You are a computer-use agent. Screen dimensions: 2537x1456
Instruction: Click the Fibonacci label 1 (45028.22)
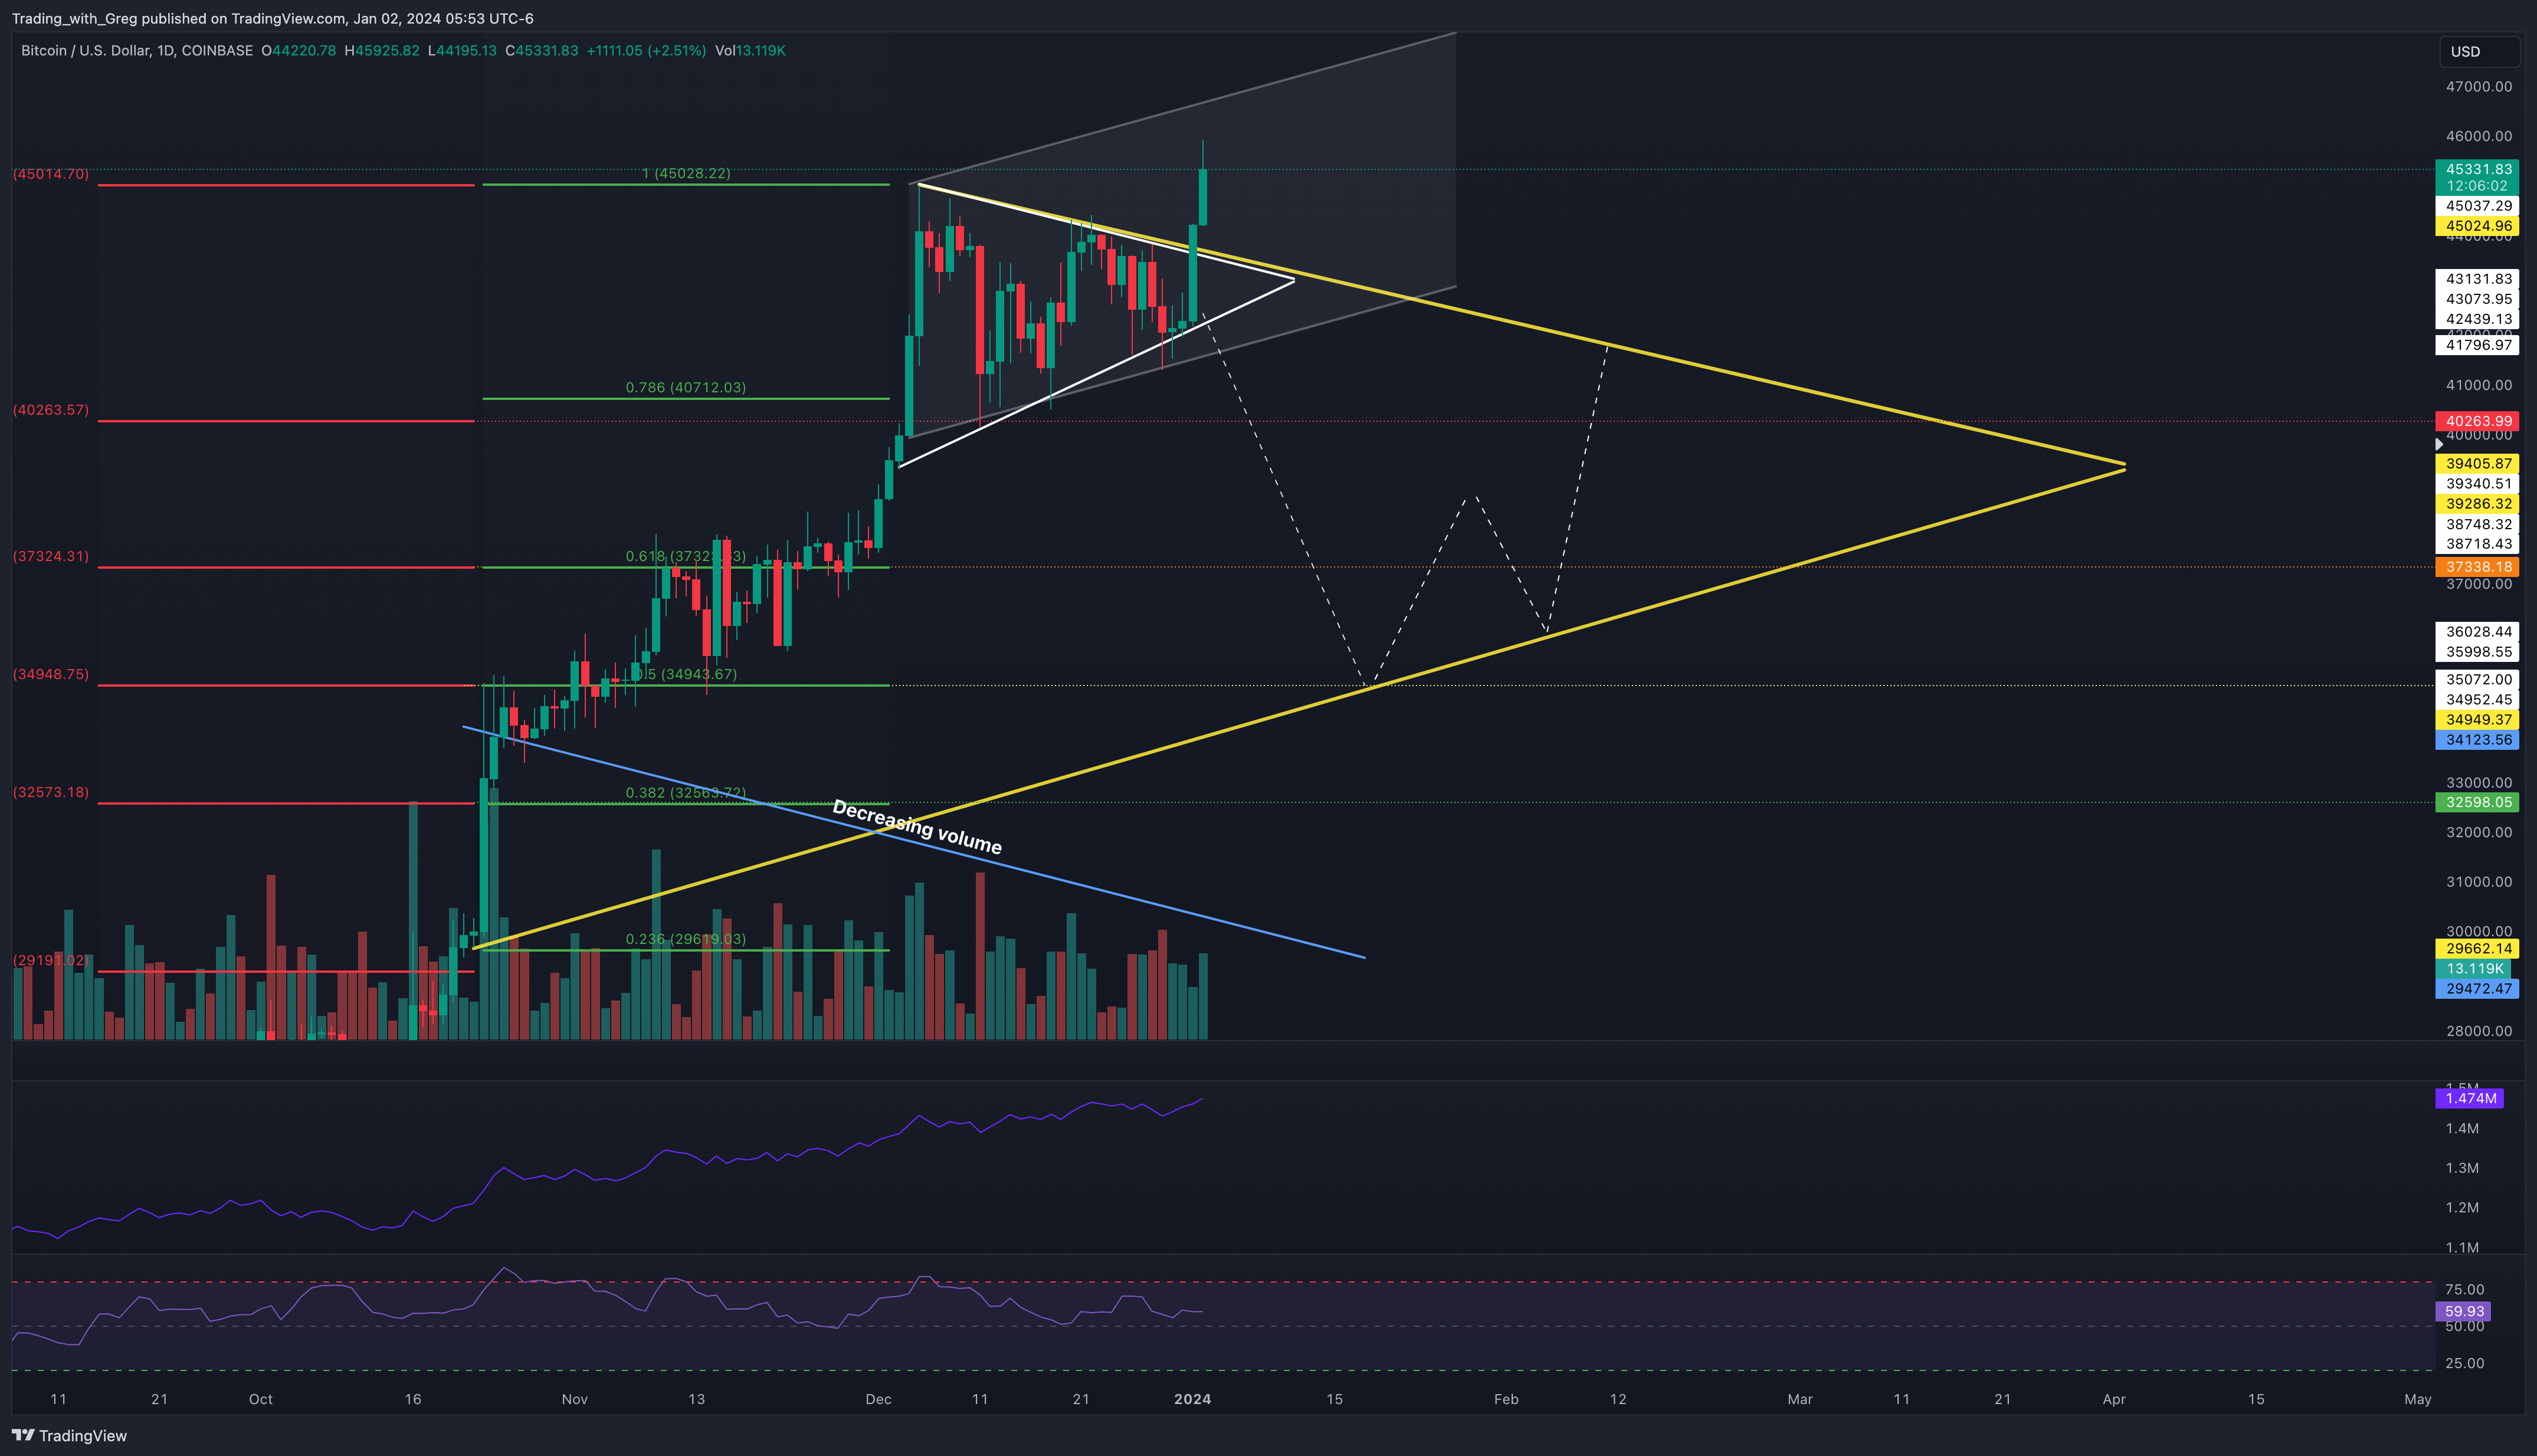click(686, 173)
